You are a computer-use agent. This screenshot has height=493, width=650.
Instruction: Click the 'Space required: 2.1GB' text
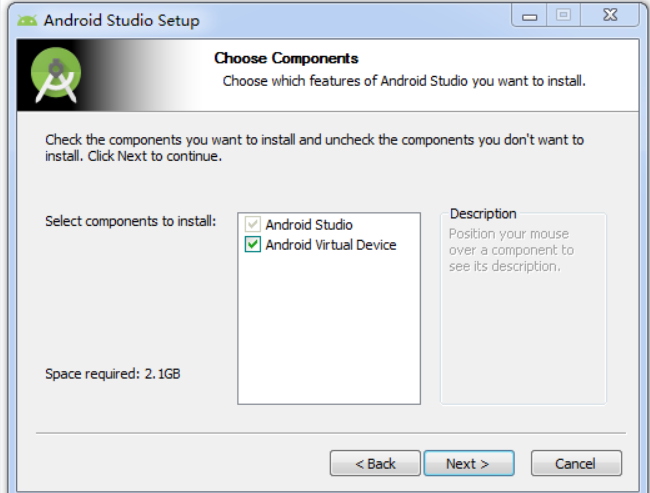coord(113,374)
